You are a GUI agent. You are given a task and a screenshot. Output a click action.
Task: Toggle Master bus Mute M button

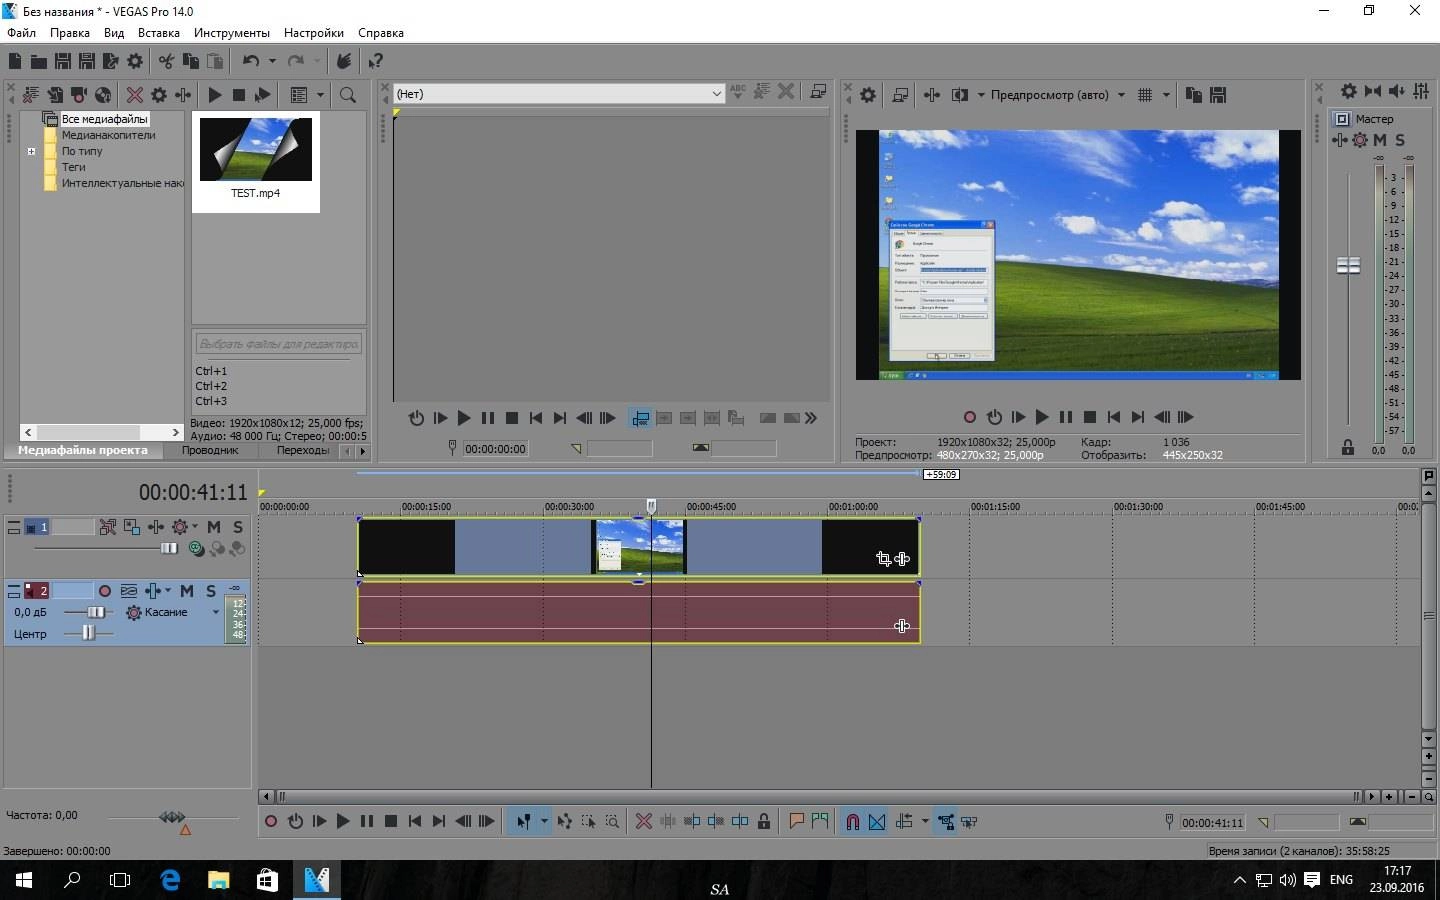pos(1380,140)
